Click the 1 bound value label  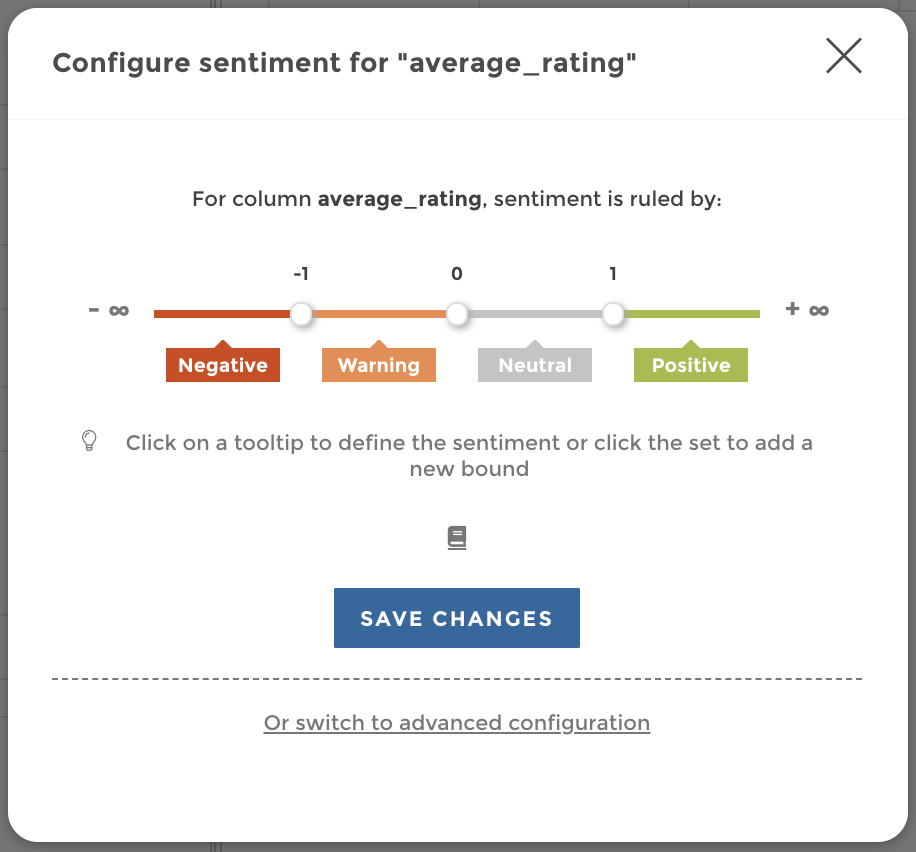(x=613, y=274)
